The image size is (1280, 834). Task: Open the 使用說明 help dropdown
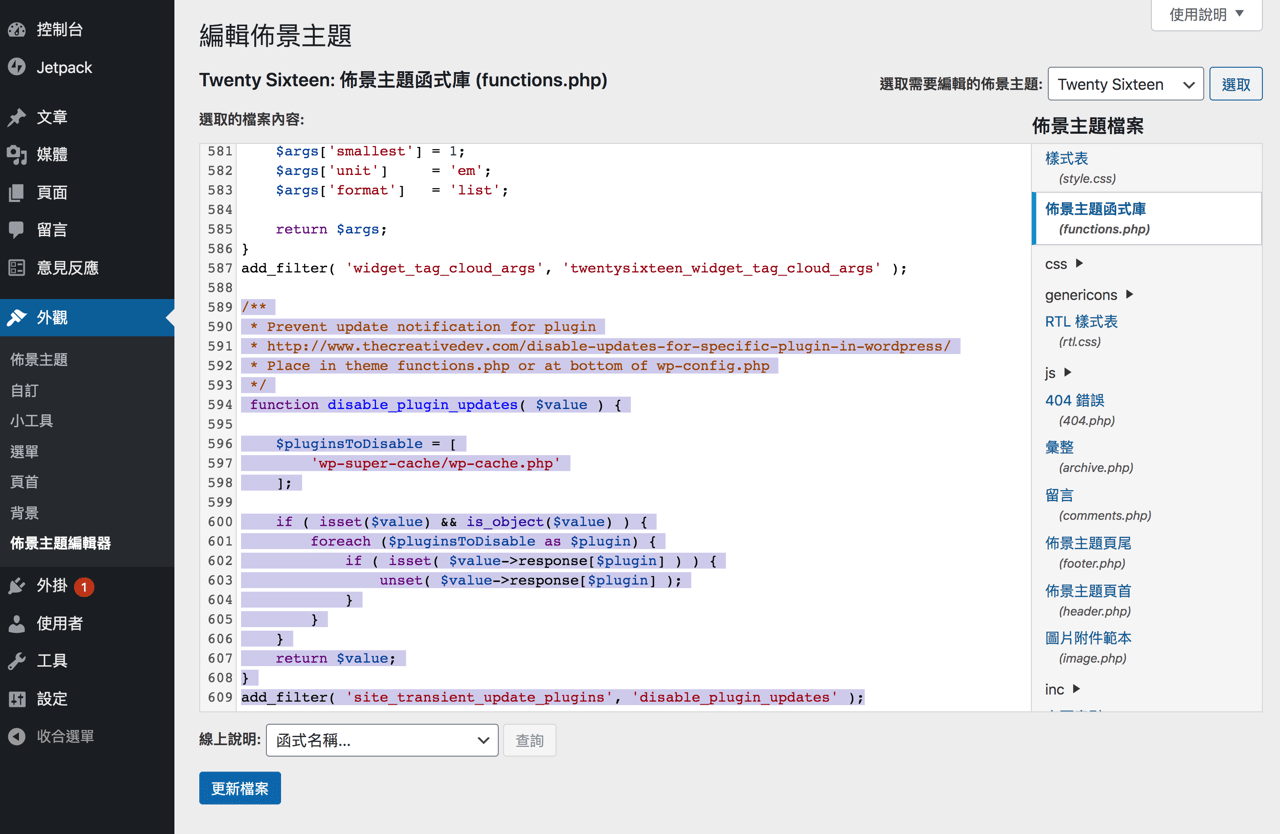[x=1207, y=14]
